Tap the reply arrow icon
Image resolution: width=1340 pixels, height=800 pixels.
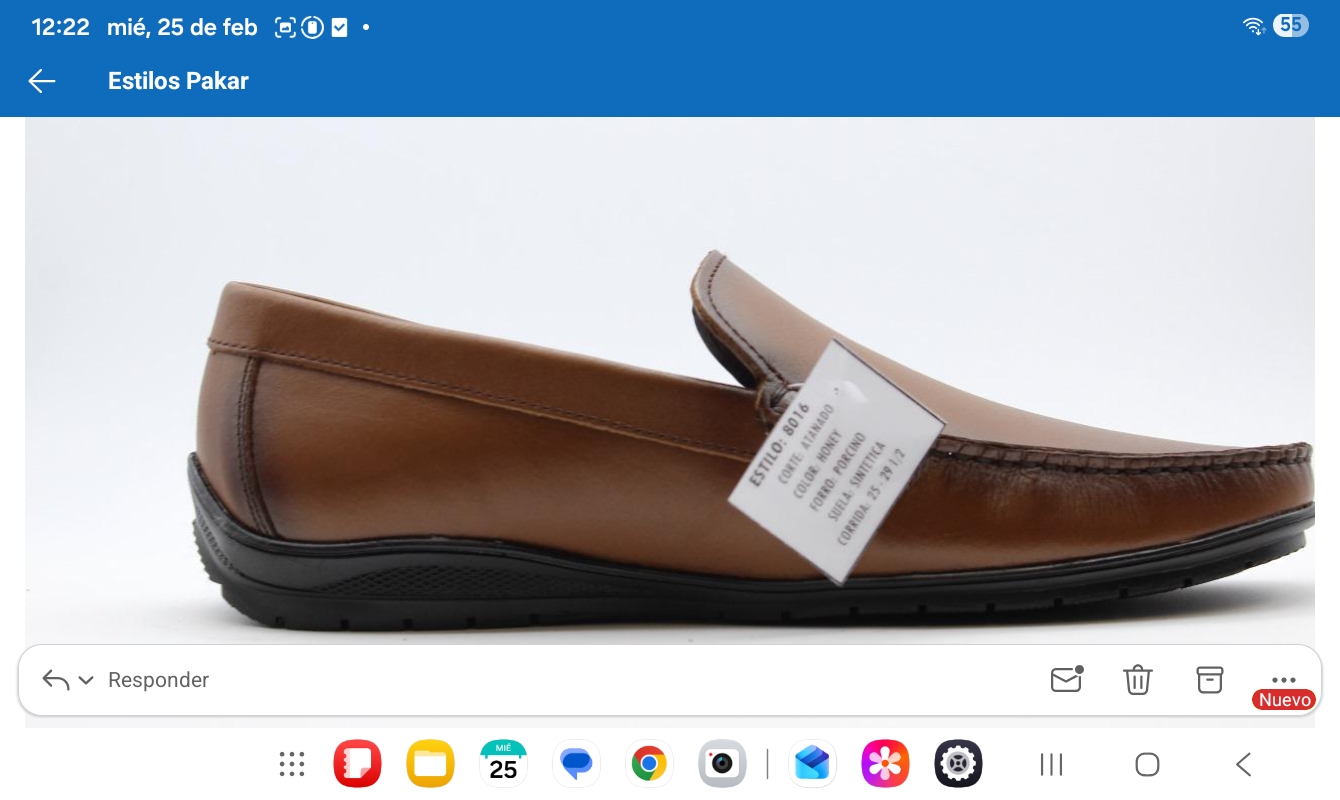pos(56,680)
